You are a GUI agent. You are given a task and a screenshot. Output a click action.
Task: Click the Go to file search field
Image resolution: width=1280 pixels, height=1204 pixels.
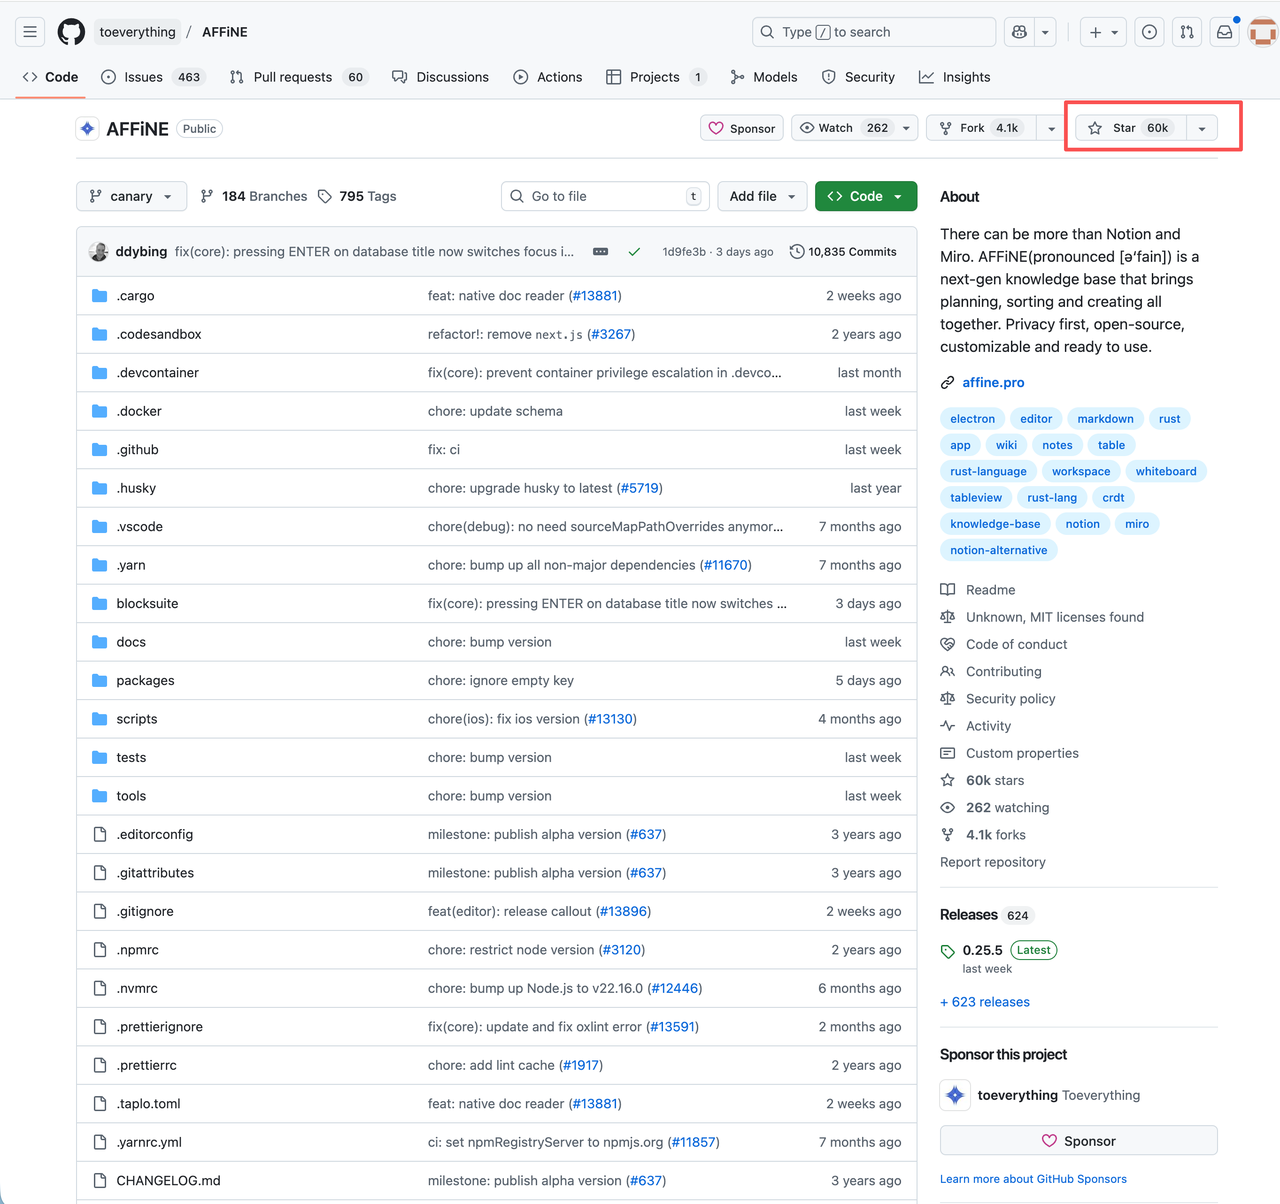605,196
